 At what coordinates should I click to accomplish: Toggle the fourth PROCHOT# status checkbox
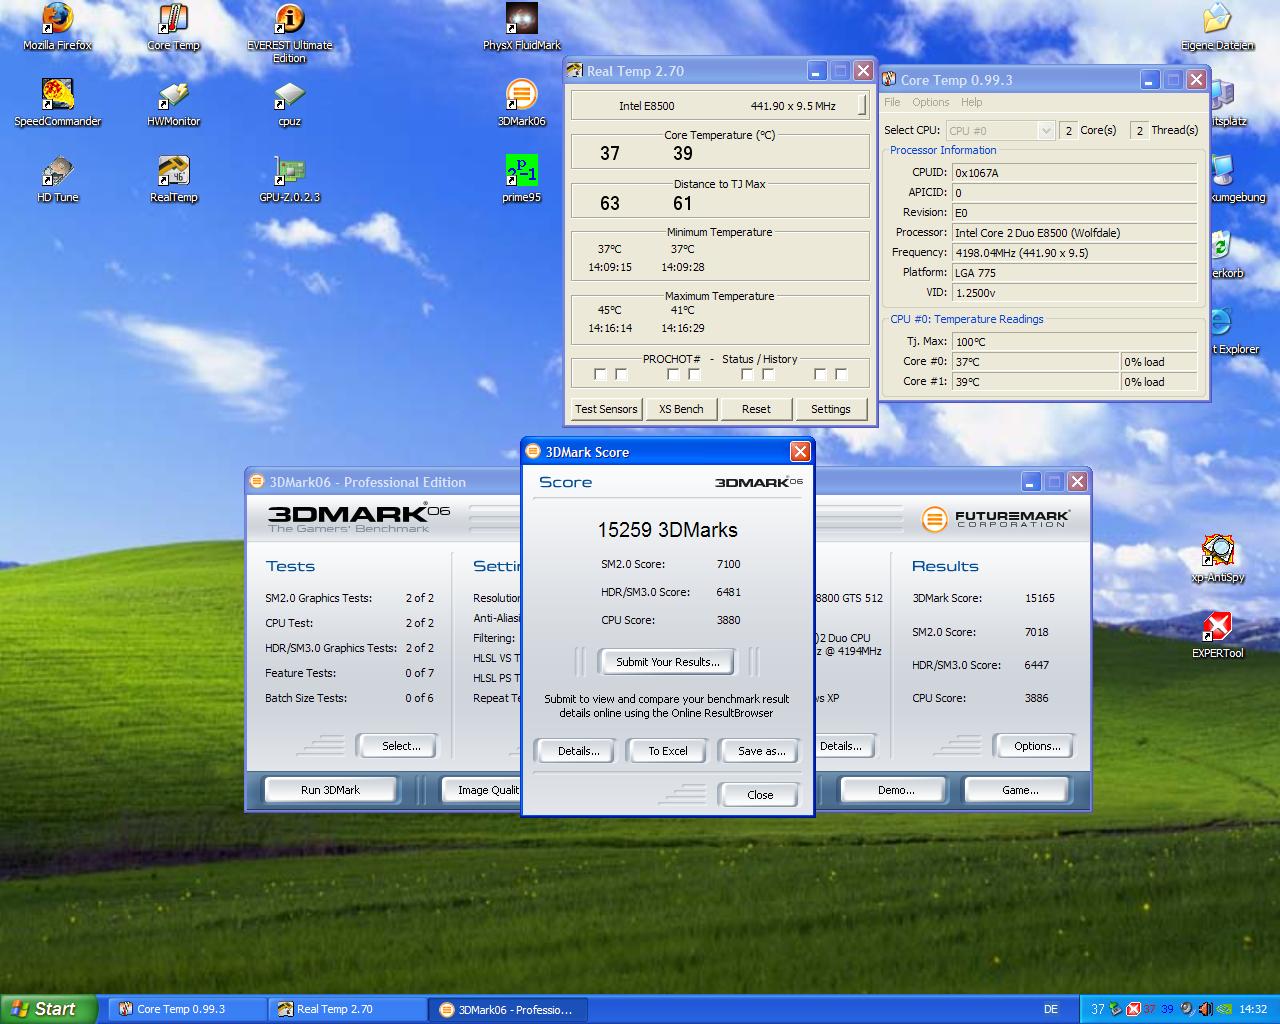click(x=694, y=374)
